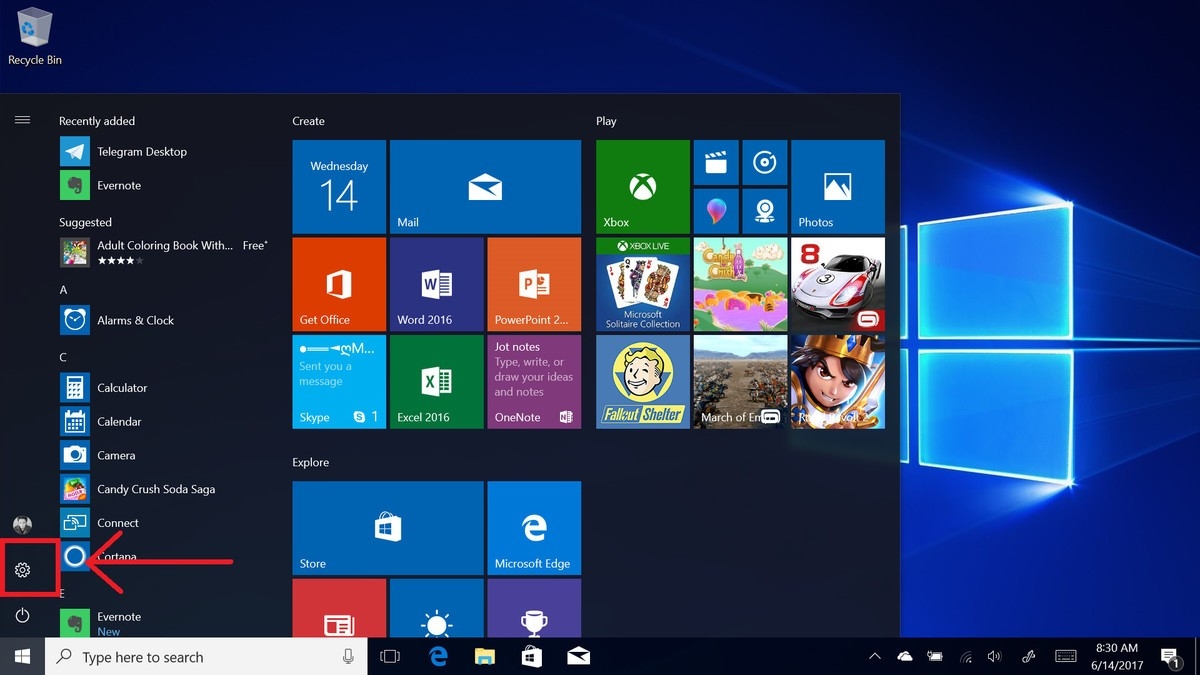1200x675 pixels.
Task: Launch the Skype live tile
Action: (x=339, y=381)
